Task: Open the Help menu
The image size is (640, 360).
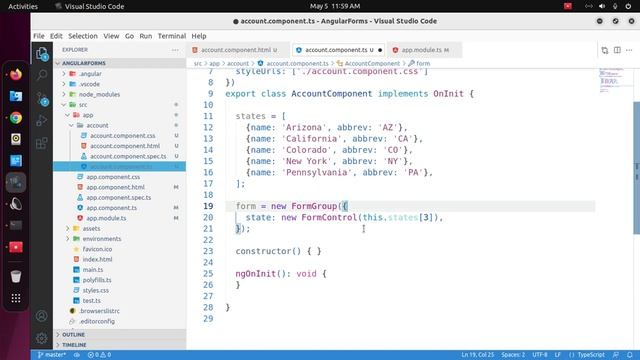Action: (199, 36)
